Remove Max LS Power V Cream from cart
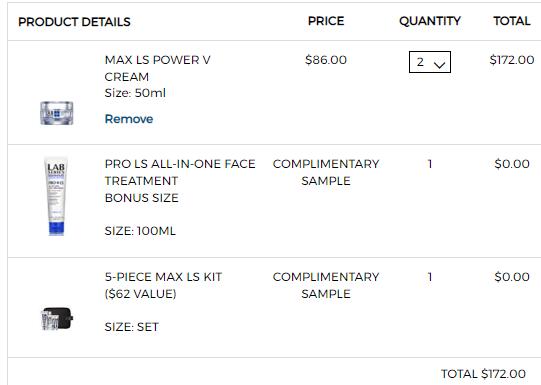 coord(129,119)
